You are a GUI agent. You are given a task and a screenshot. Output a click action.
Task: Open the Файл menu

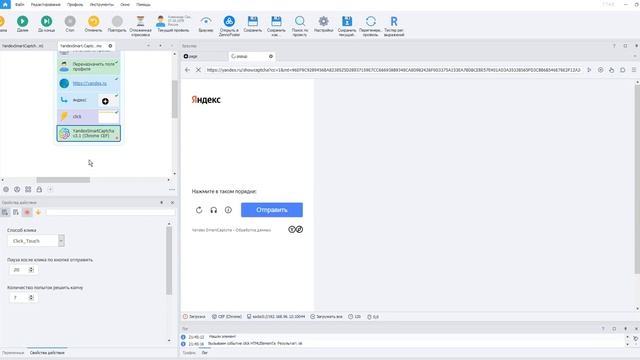[x=20, y=4]
